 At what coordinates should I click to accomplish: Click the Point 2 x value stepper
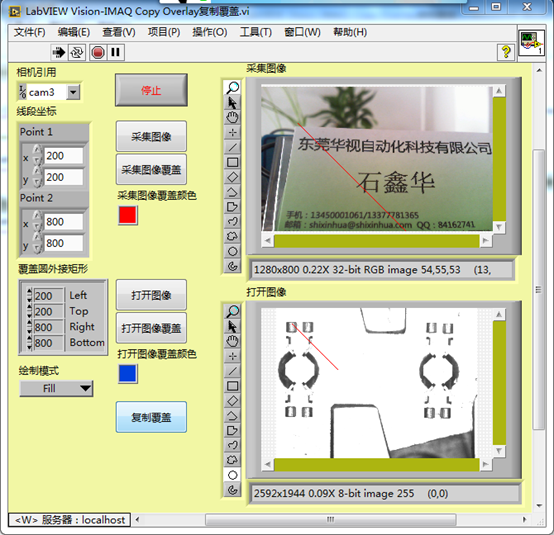pos(37,222)
